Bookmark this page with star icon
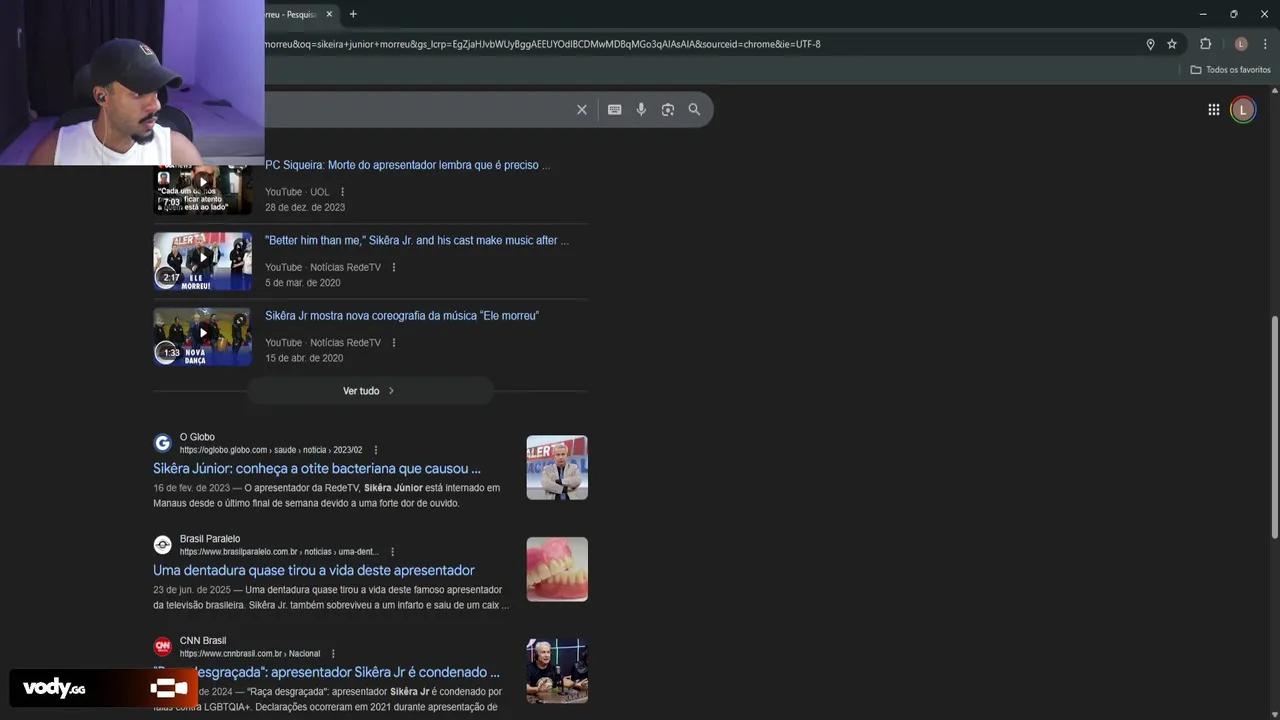 [x=1172, y=44]
